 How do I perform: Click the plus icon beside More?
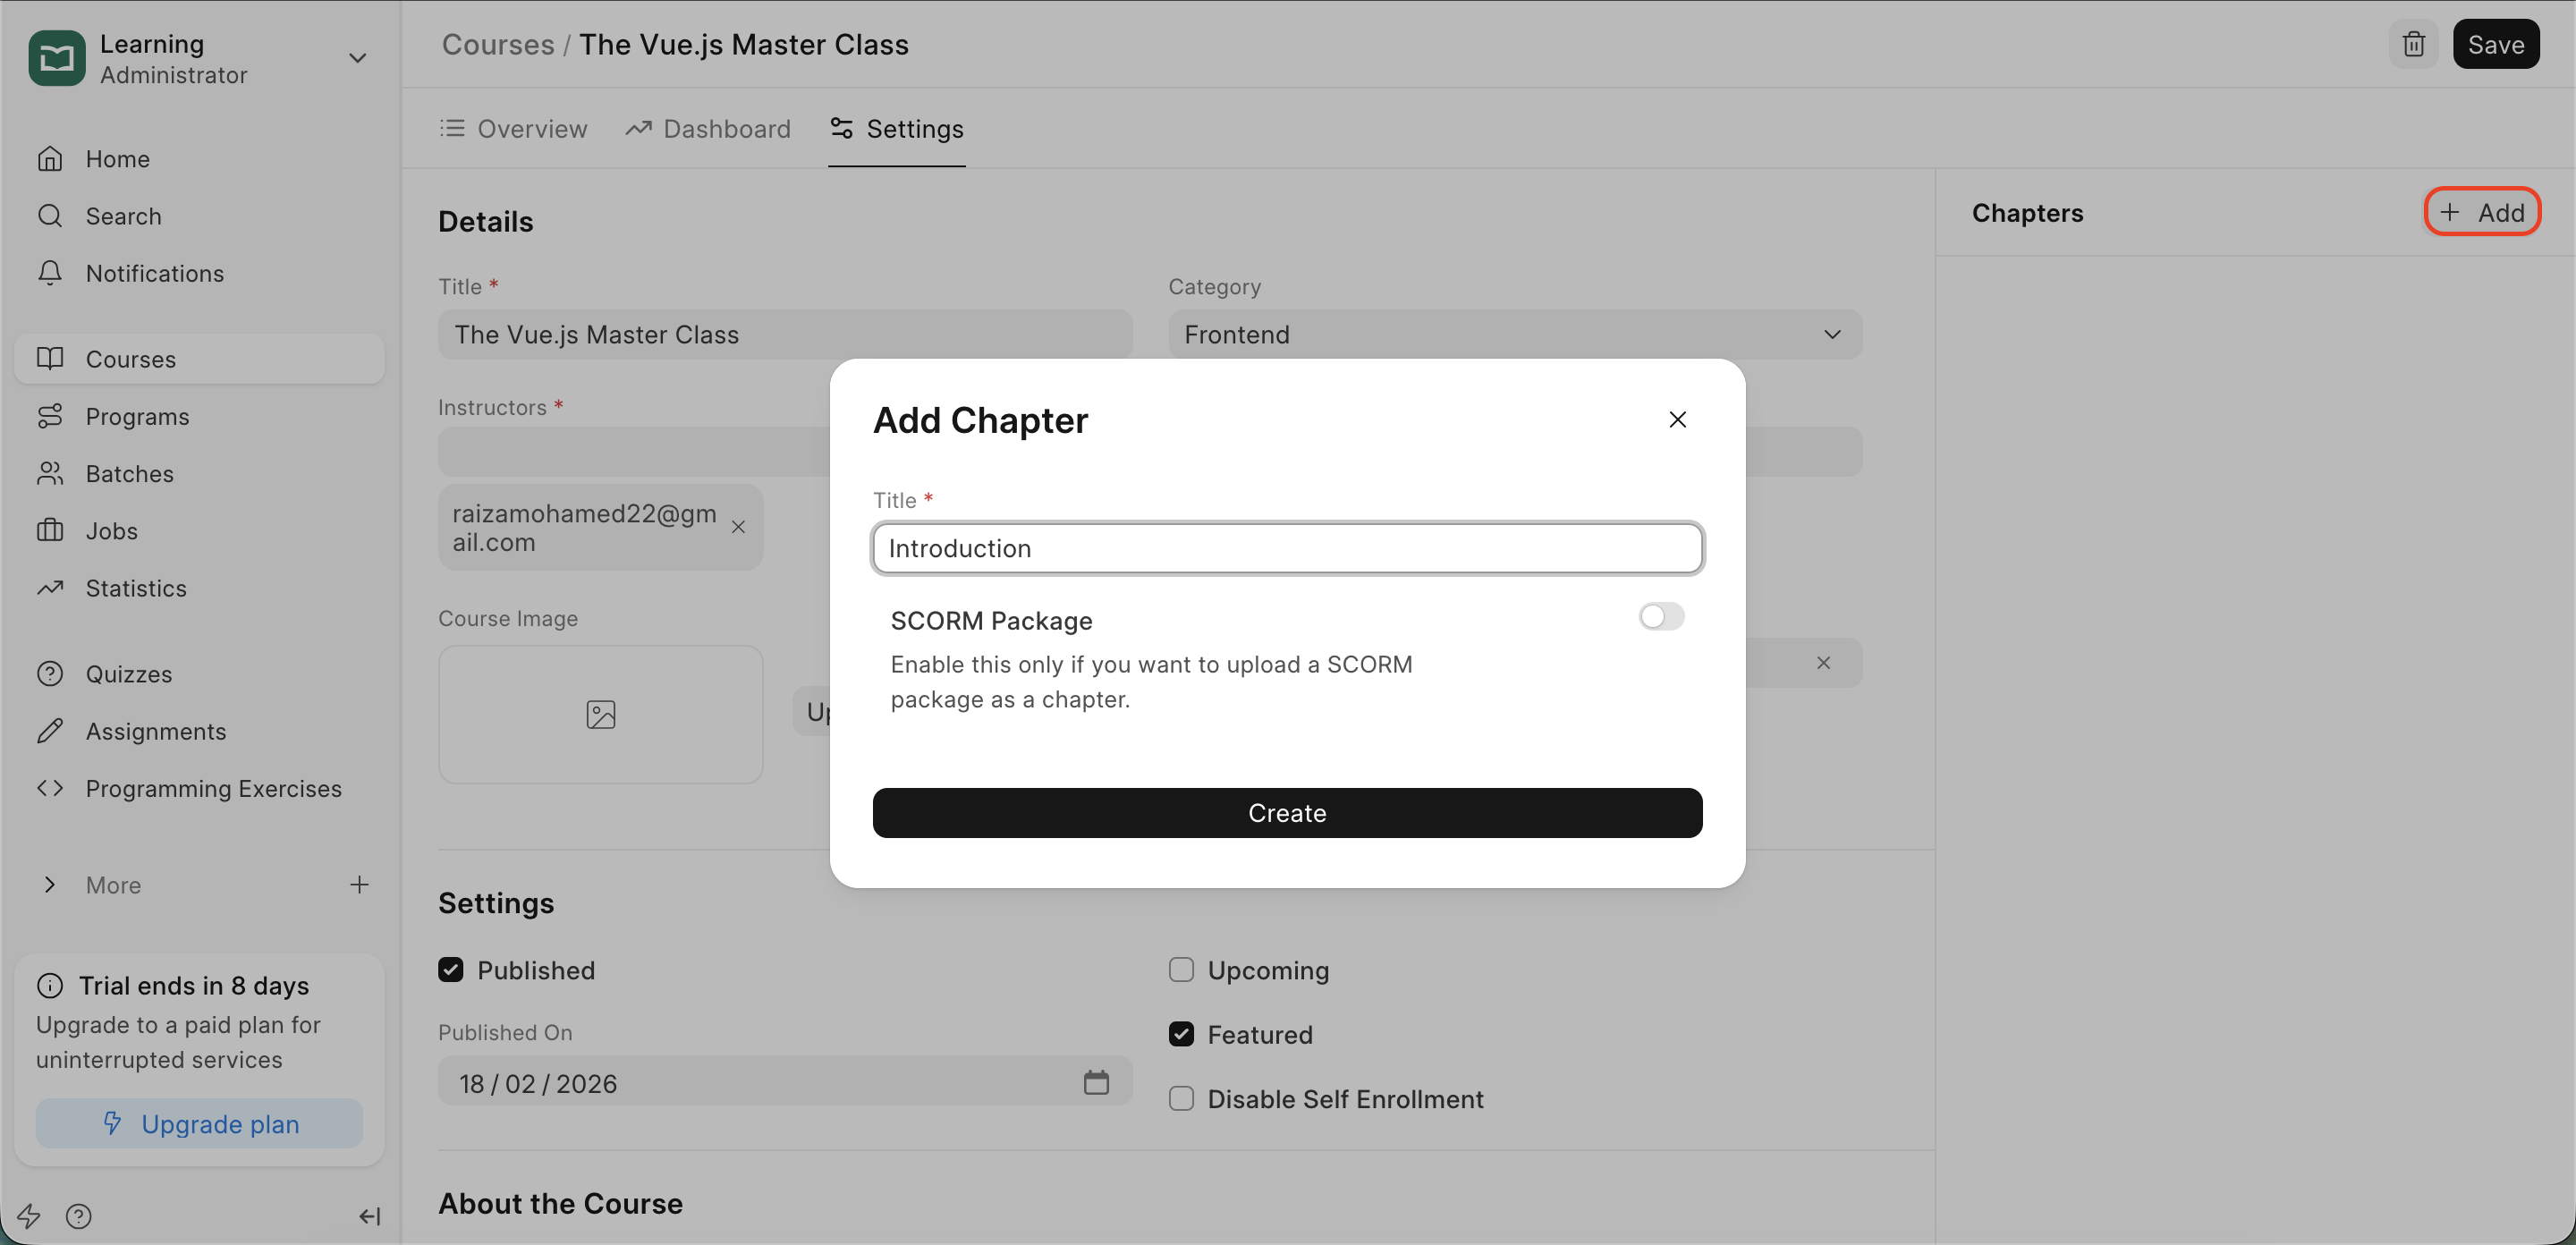point(359,884)
